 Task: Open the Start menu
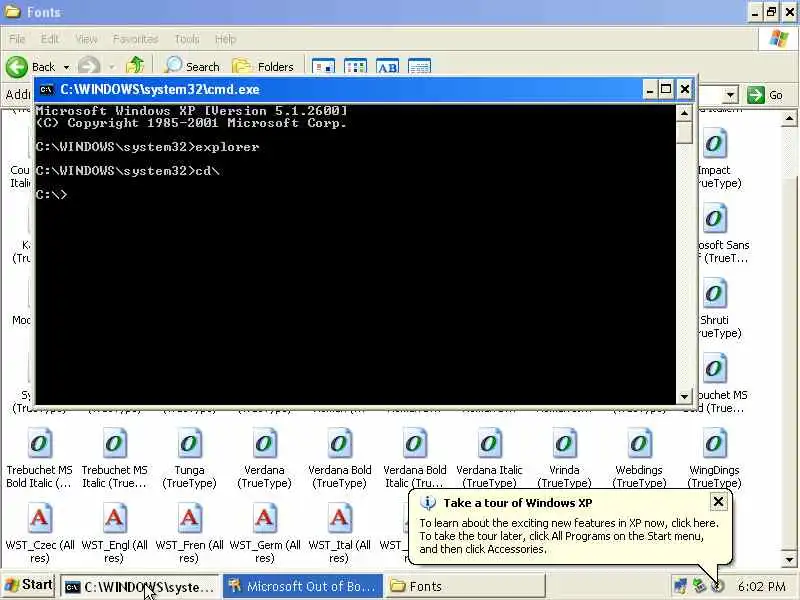(x=29, y=585)
